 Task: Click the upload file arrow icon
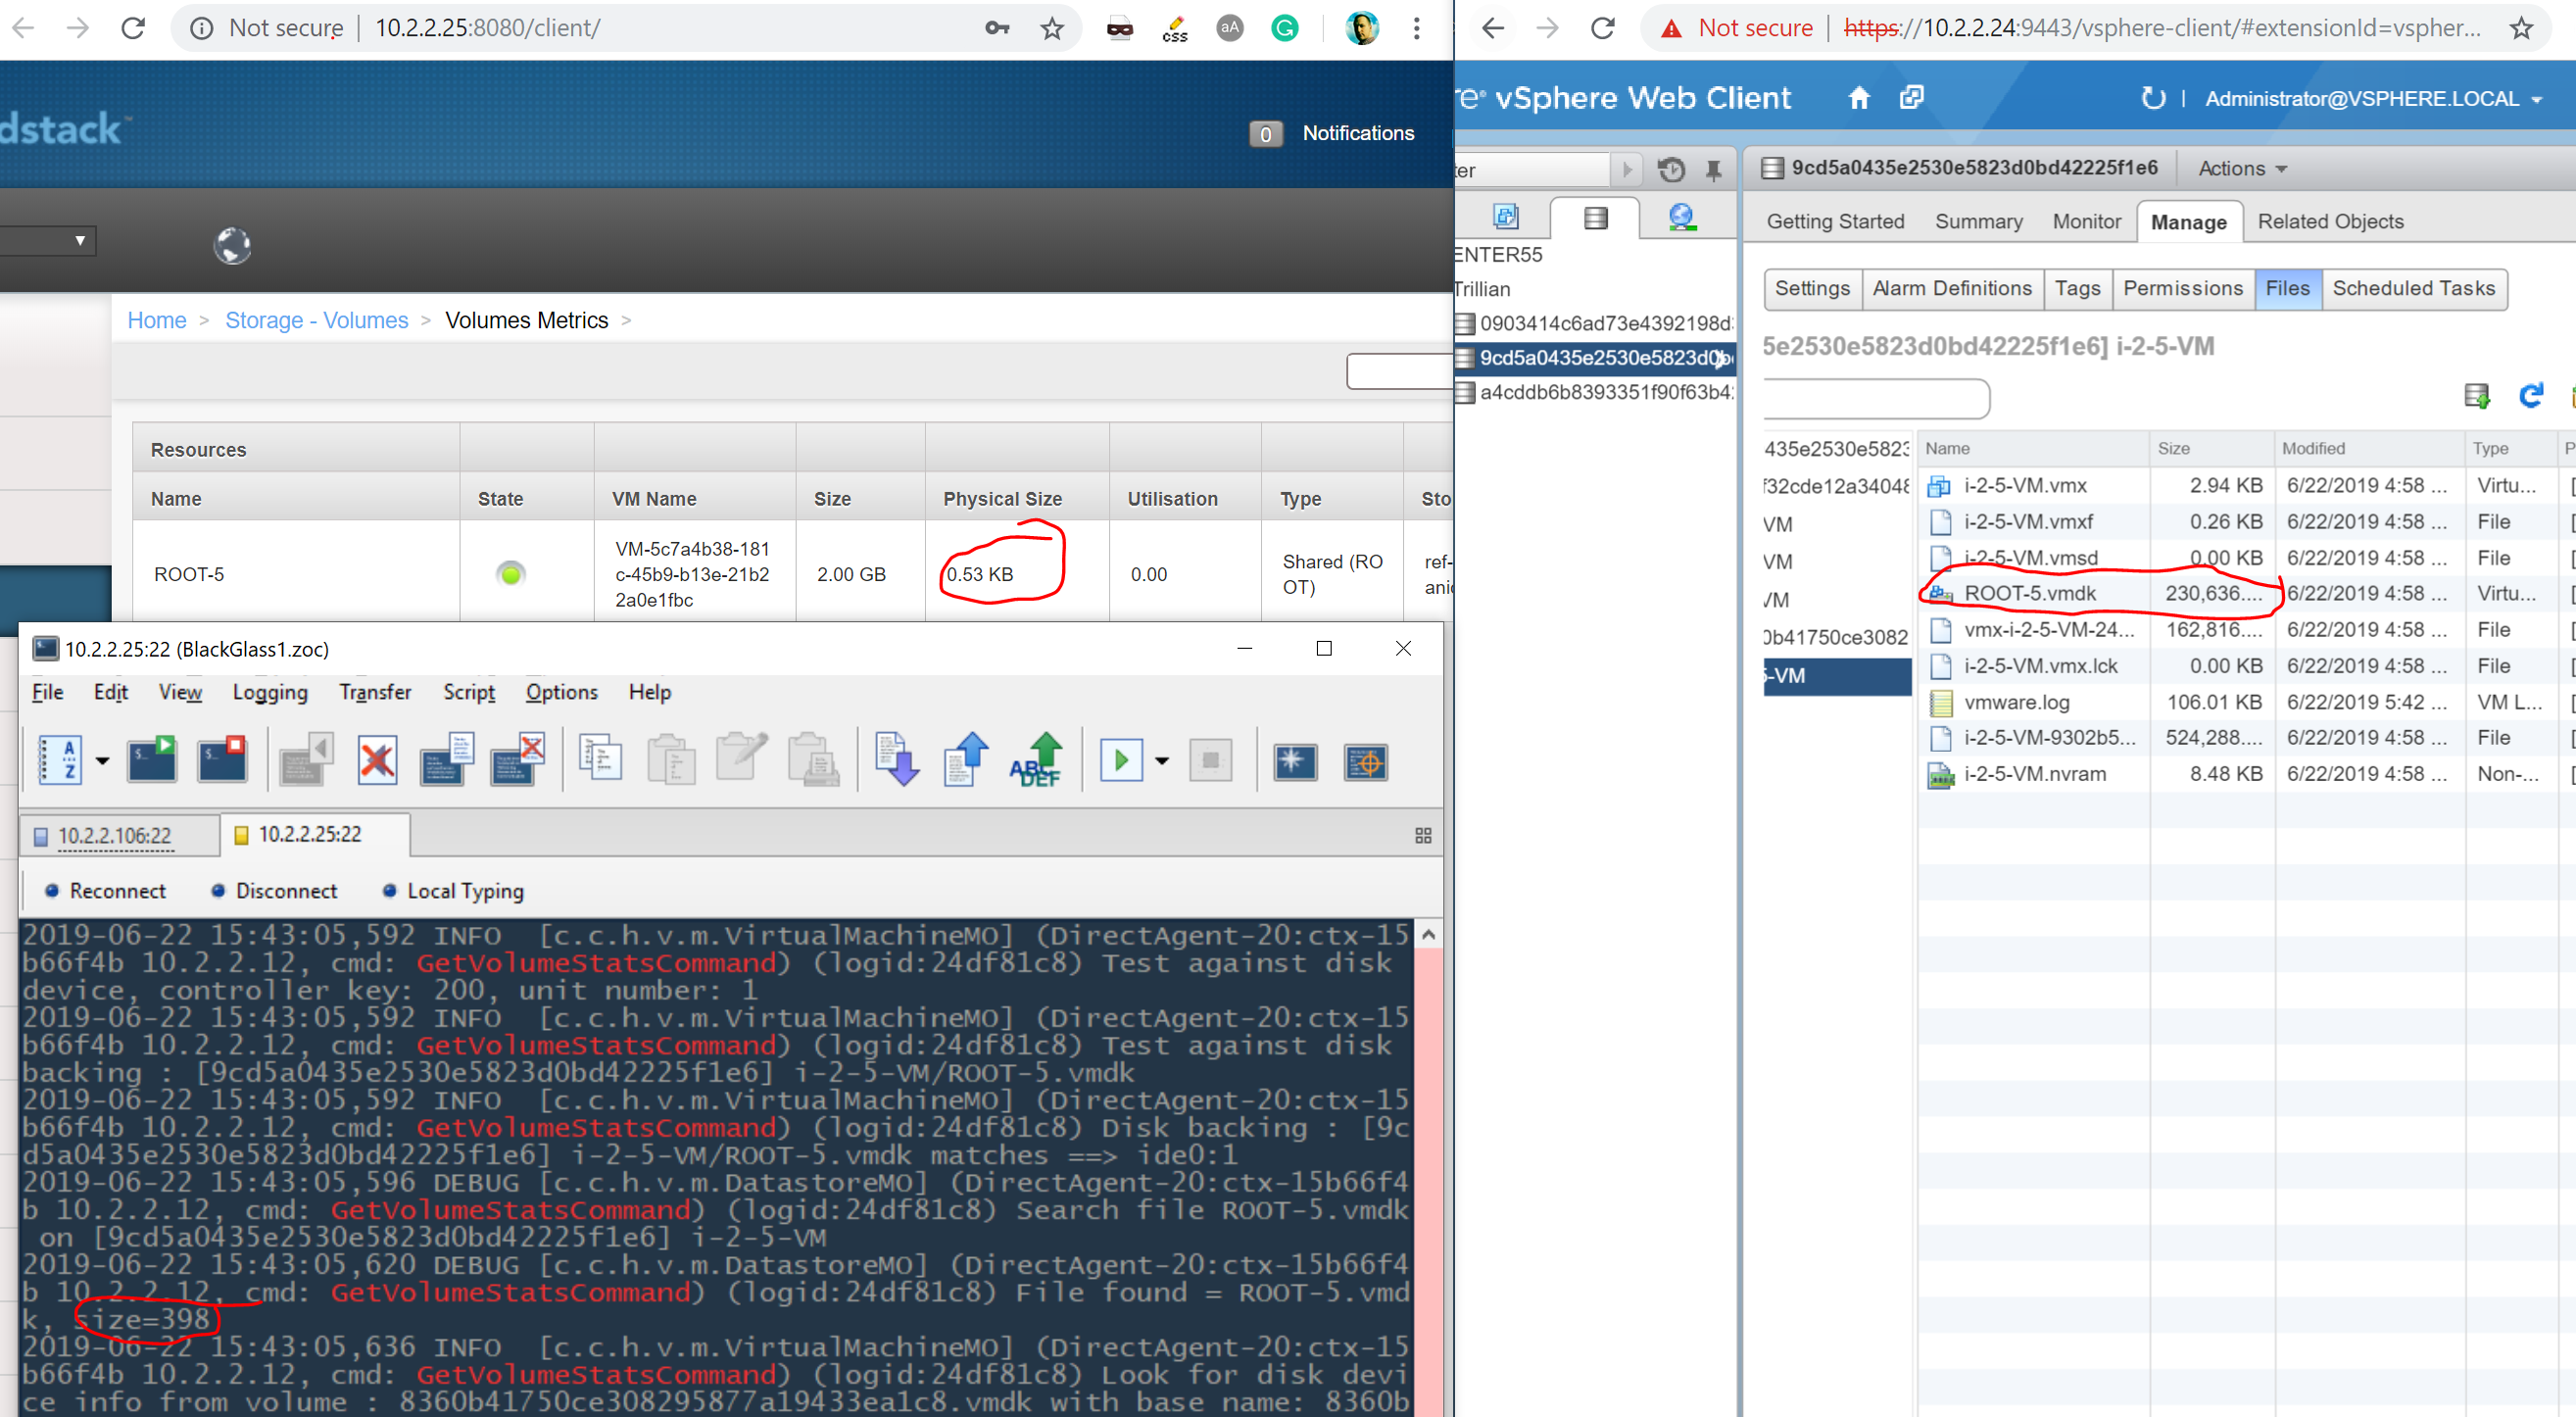(x=965, y=761)
